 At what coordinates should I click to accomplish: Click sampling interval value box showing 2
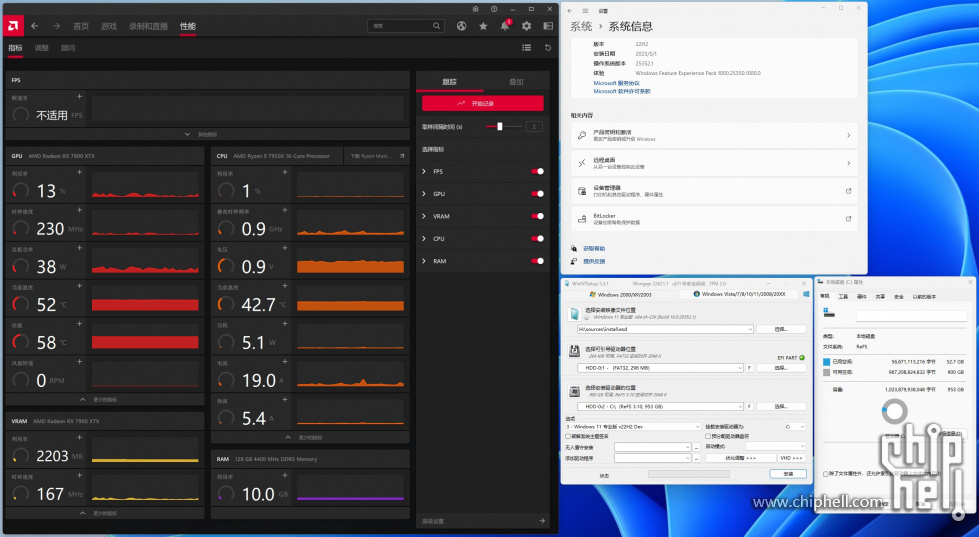534,126
